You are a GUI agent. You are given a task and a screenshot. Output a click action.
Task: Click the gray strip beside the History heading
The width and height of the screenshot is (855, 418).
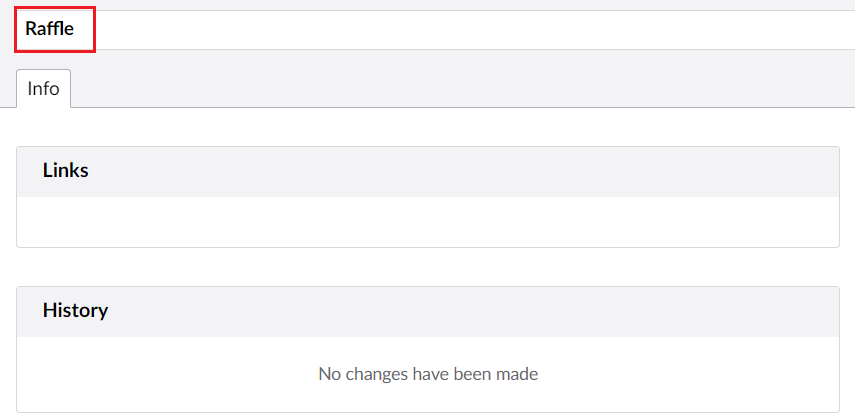500,311
